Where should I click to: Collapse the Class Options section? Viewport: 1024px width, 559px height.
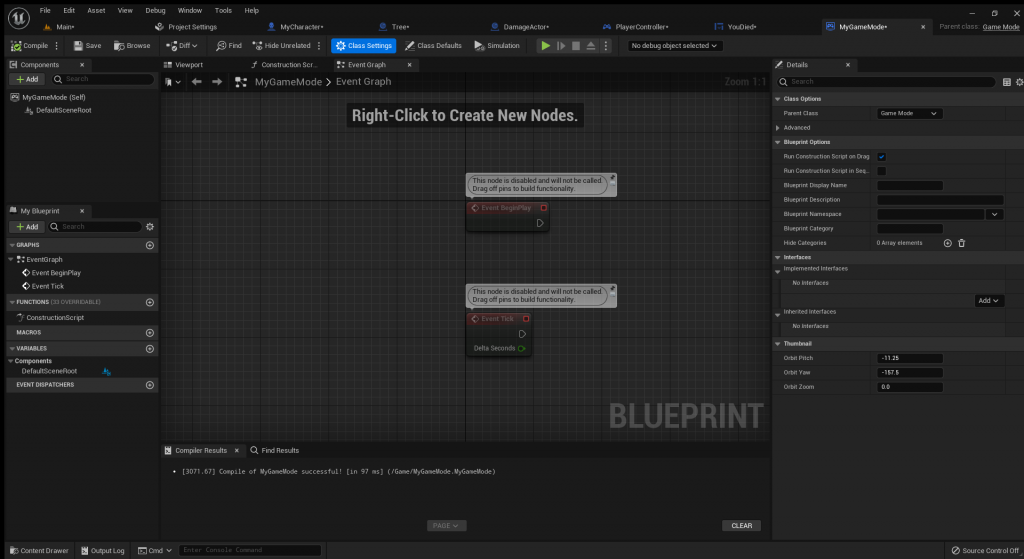pyautogui.click(x=777, y=99)
